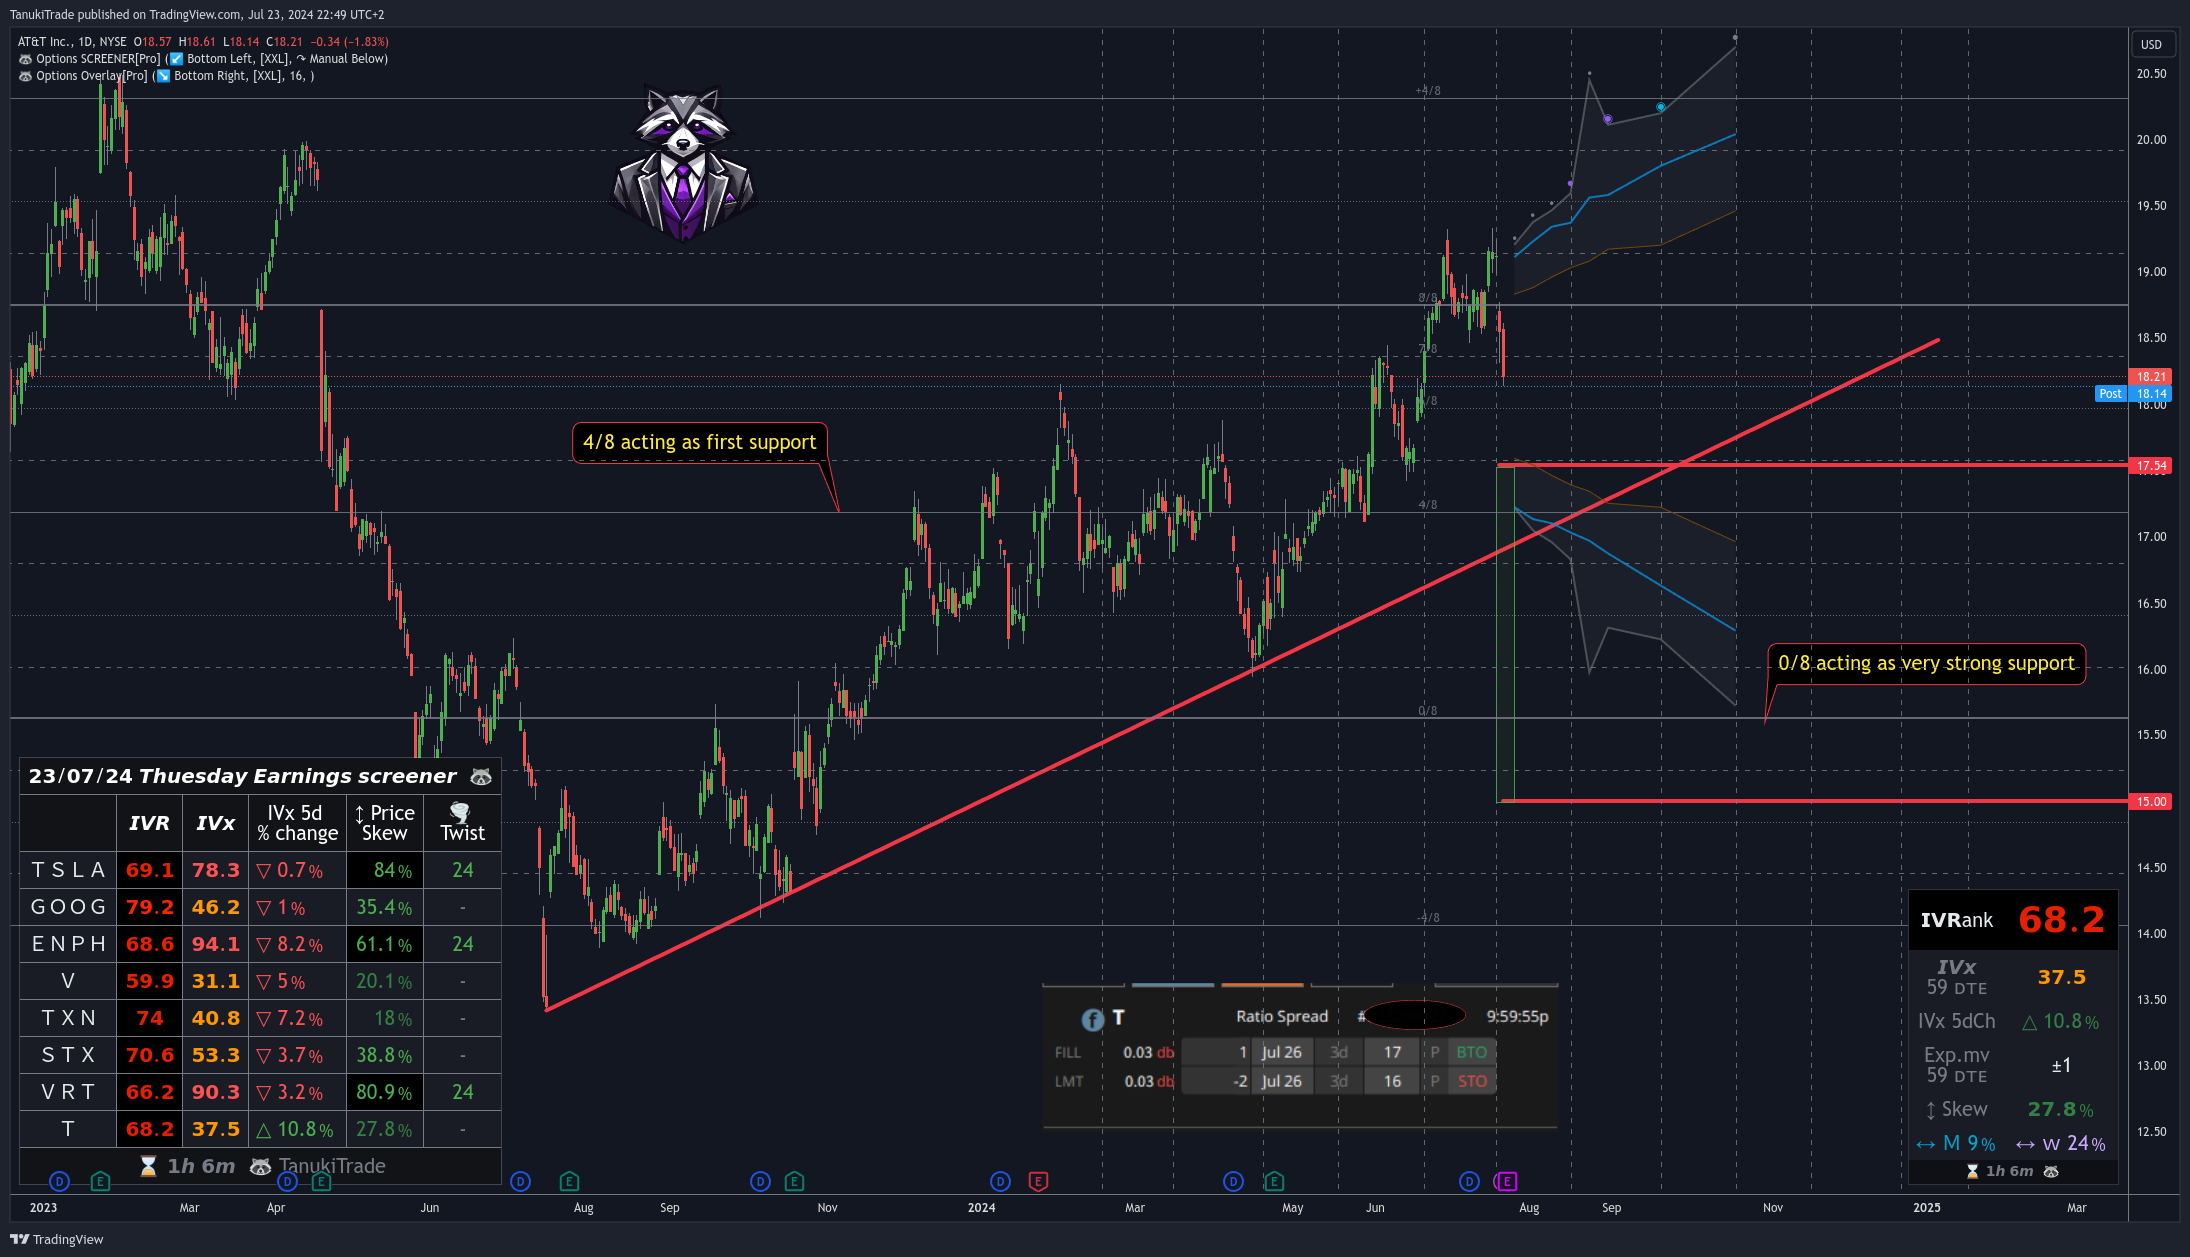2190x1257 pixels.
Task: Click the purple dot on upper projection line
Action: point(1608,120)
